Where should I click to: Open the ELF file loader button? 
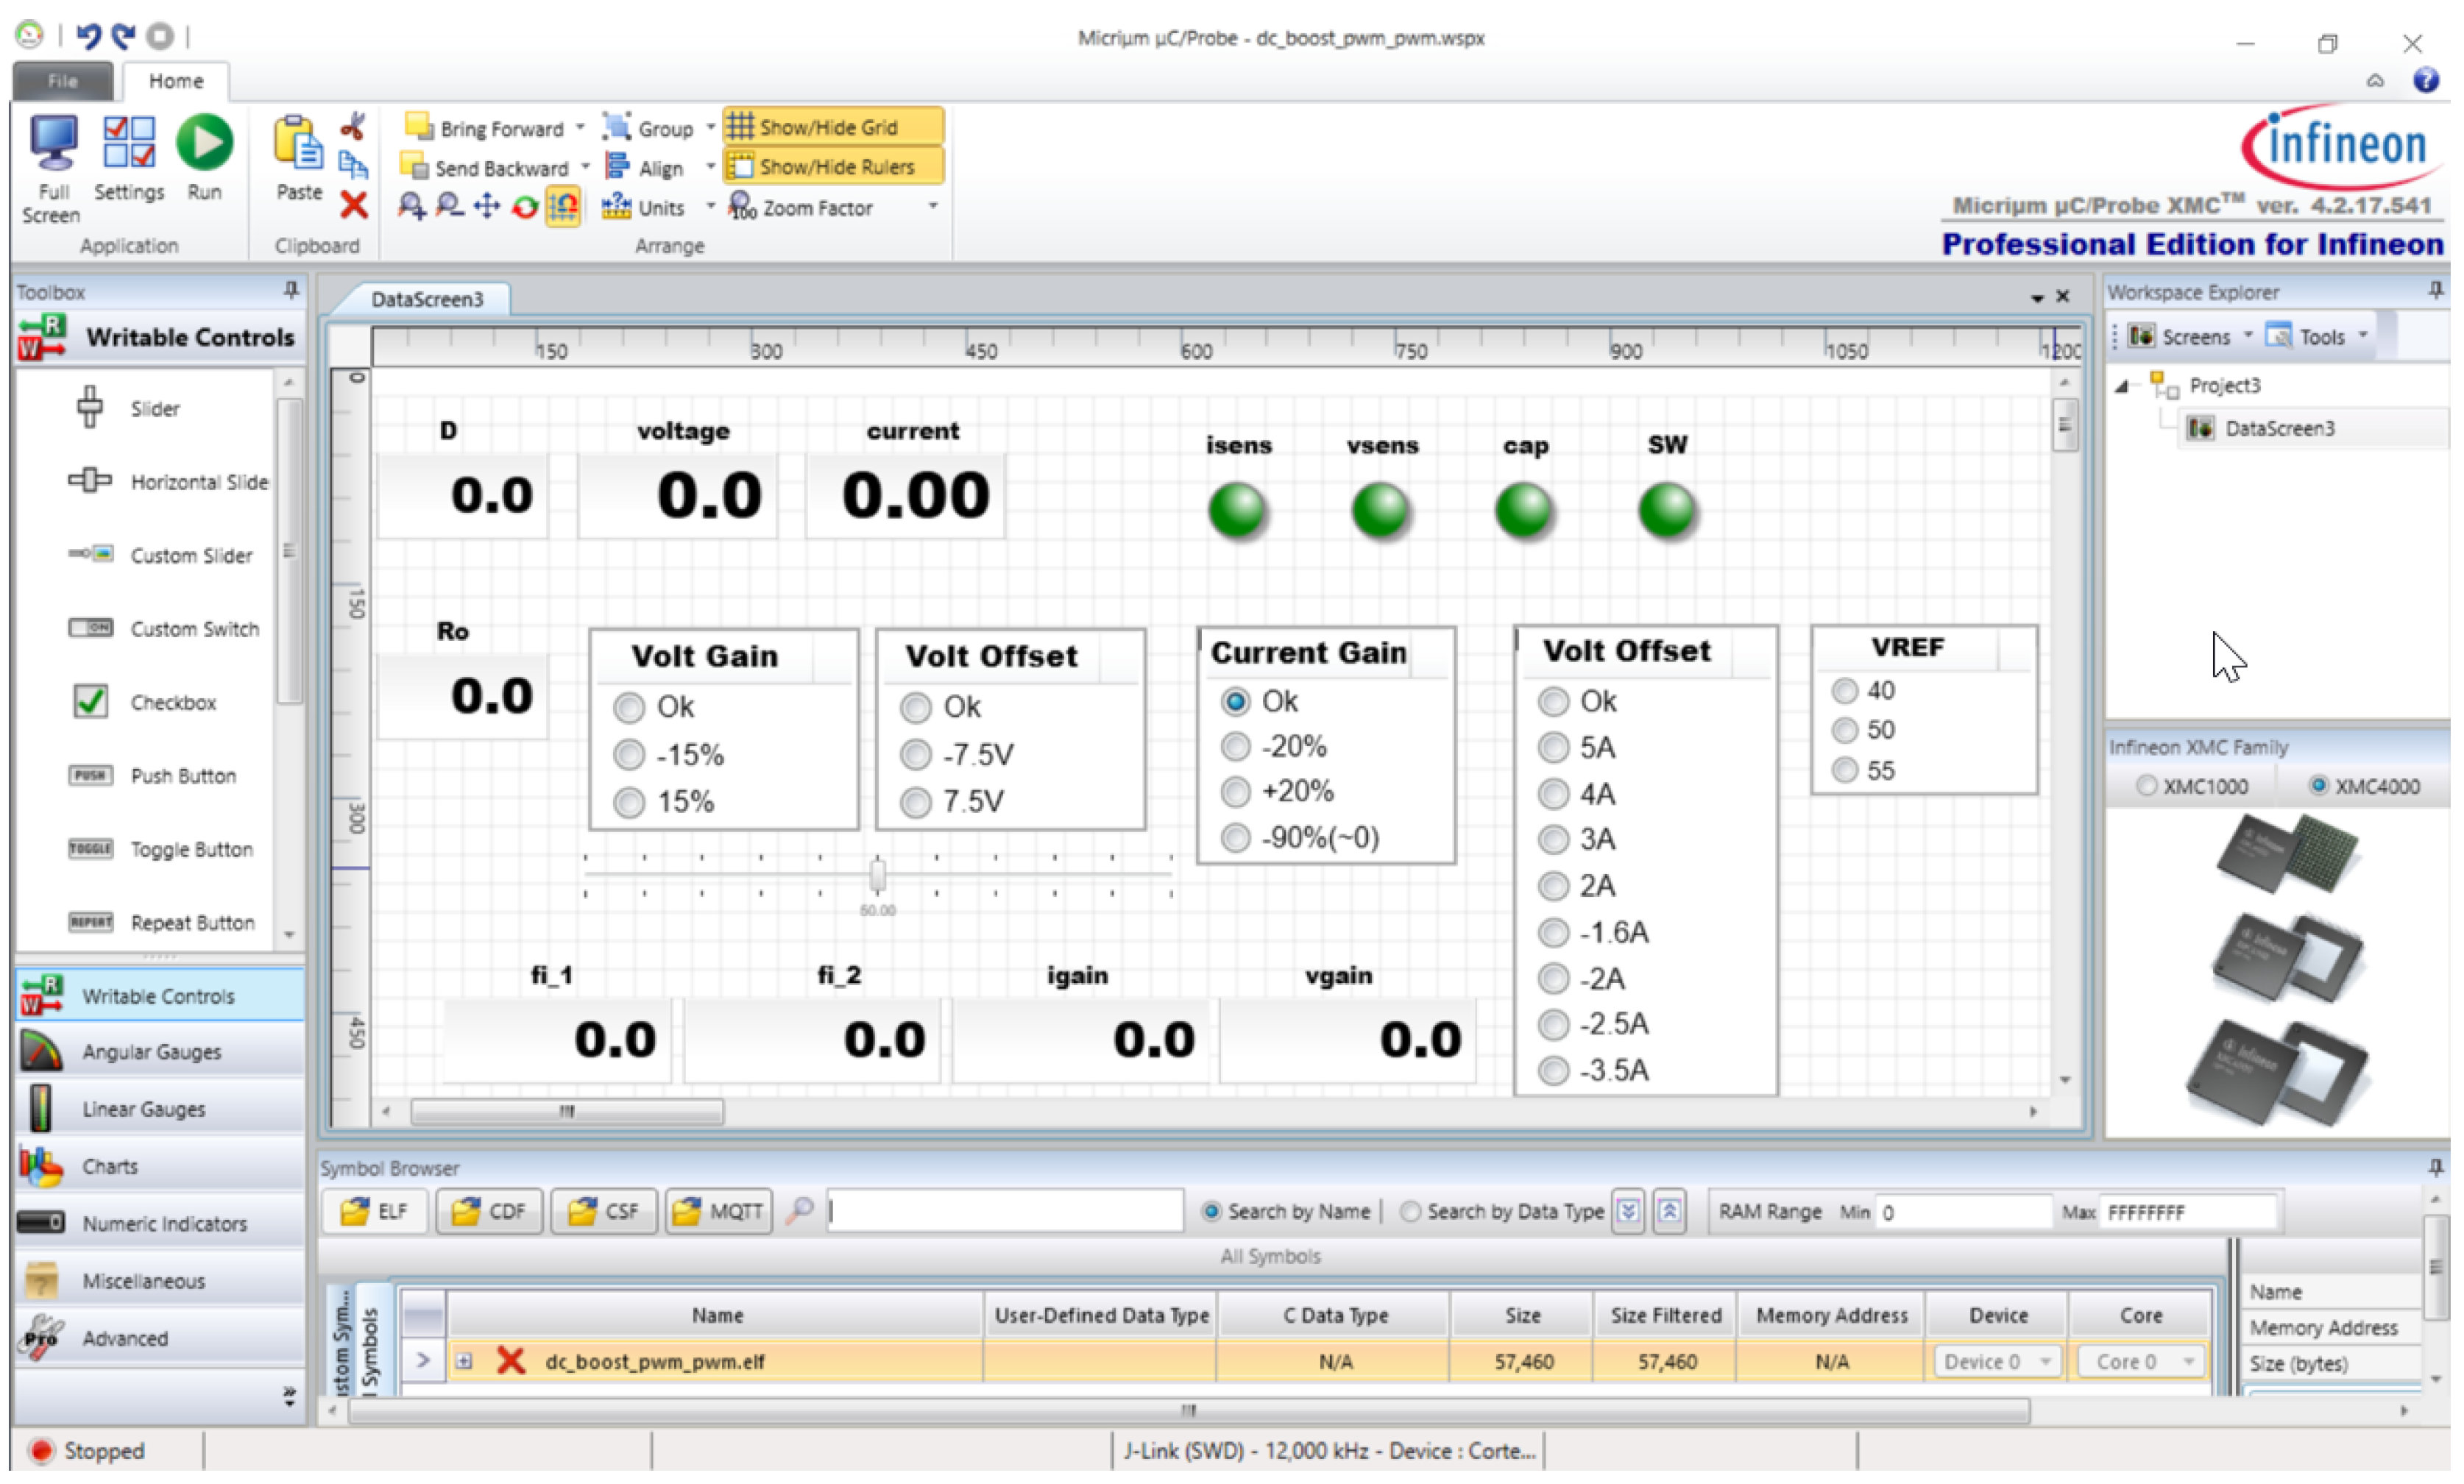(375, 1212)
